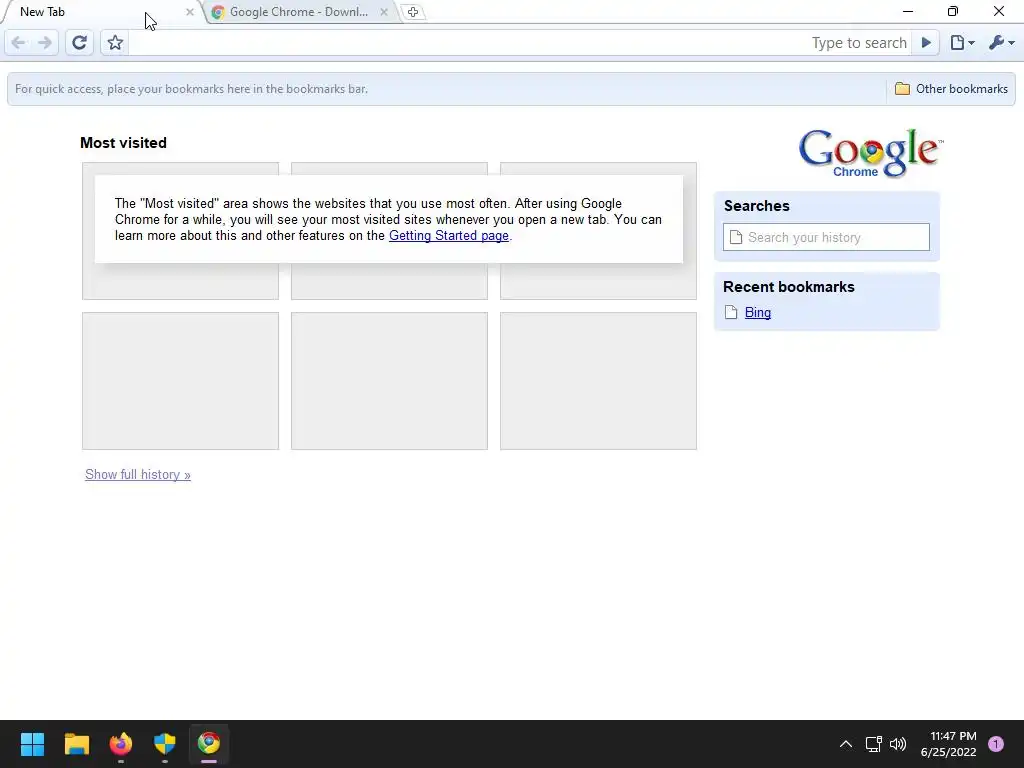Open the Windows Start menu

coord(32,744)
